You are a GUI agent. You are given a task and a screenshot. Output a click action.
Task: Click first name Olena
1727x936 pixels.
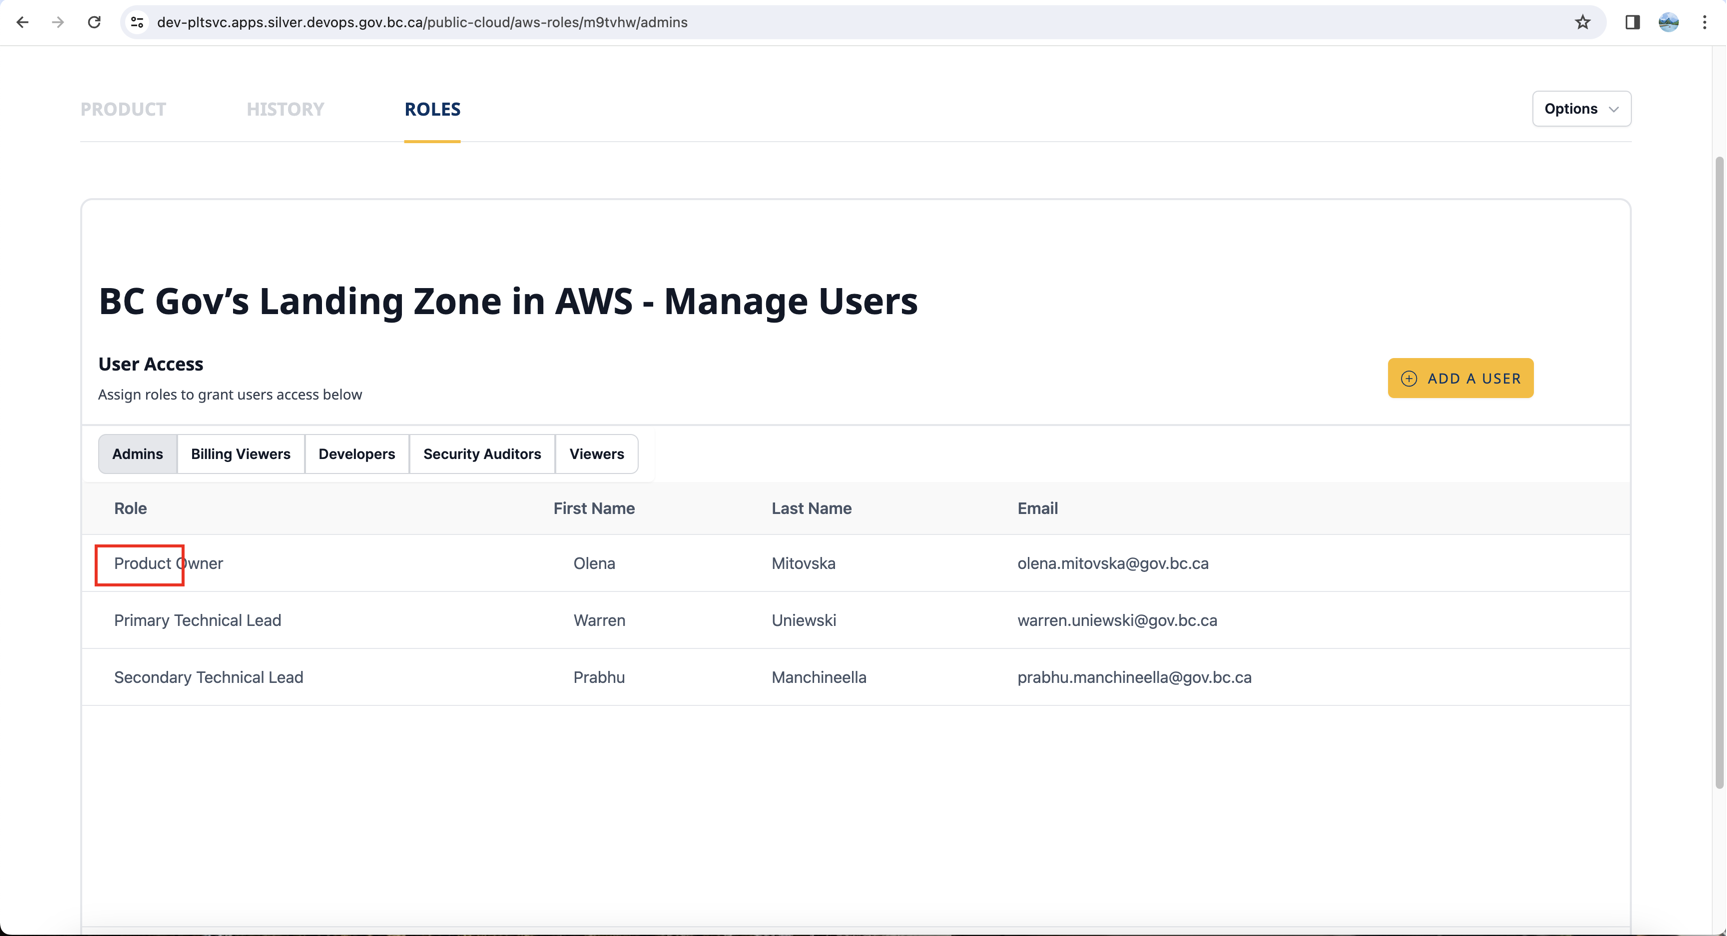click(594, 563)
